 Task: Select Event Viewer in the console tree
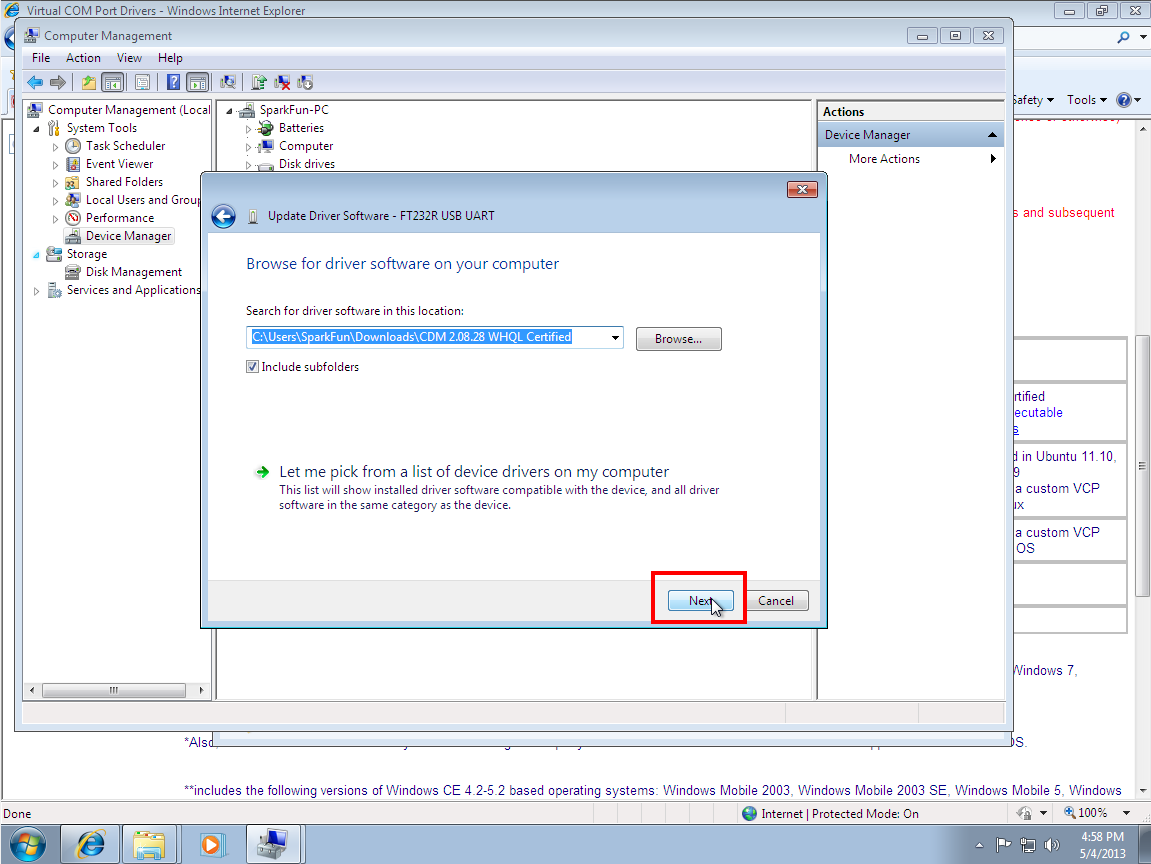point(120,164)
